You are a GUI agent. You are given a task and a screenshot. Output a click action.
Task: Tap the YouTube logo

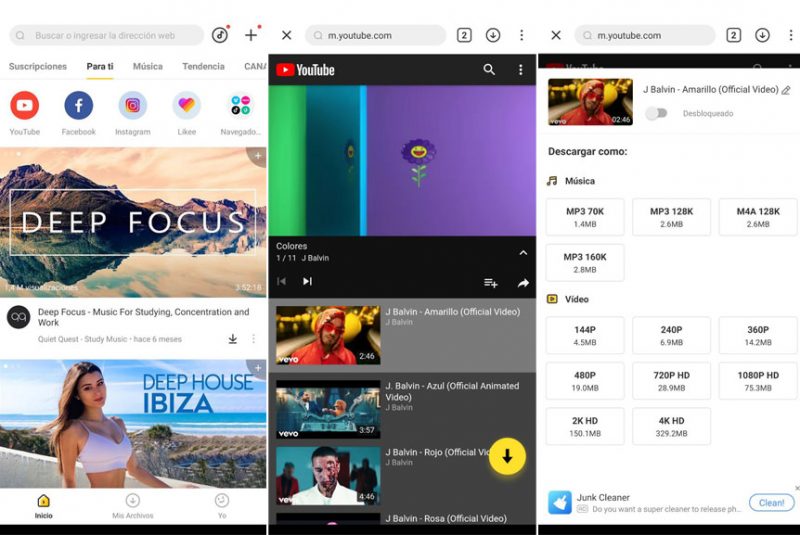(x=305, y=70)
